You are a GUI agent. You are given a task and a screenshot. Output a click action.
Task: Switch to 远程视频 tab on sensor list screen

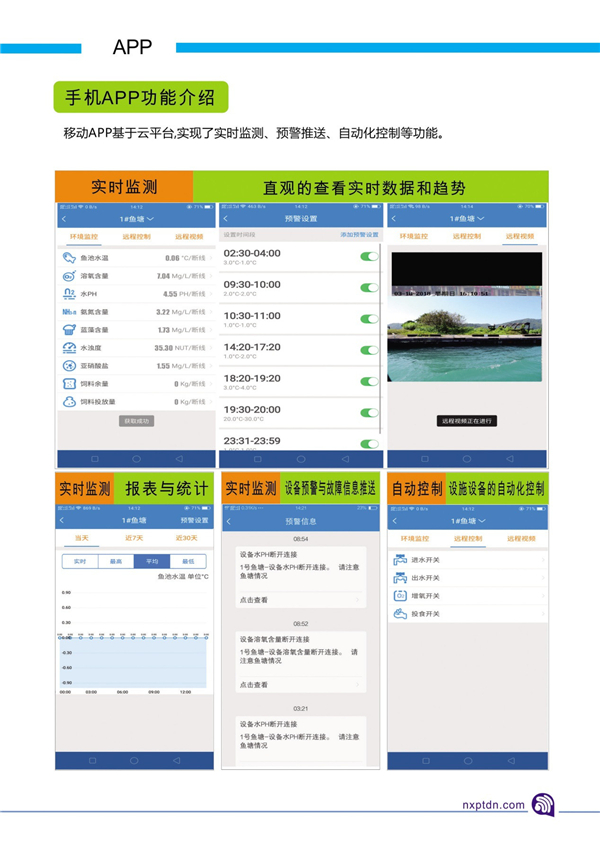189,237
